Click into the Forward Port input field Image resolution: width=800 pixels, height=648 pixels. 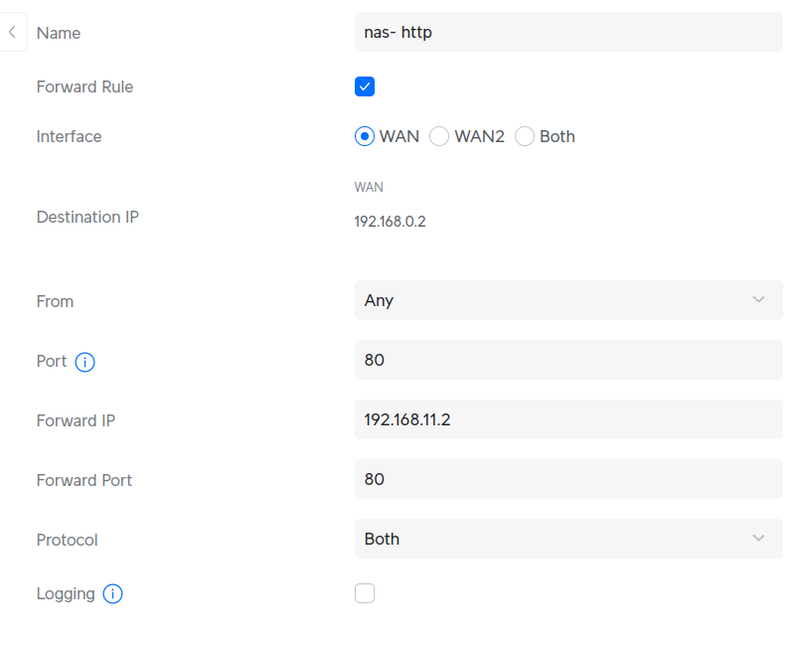pyautogui.click(x=567, y=479)
